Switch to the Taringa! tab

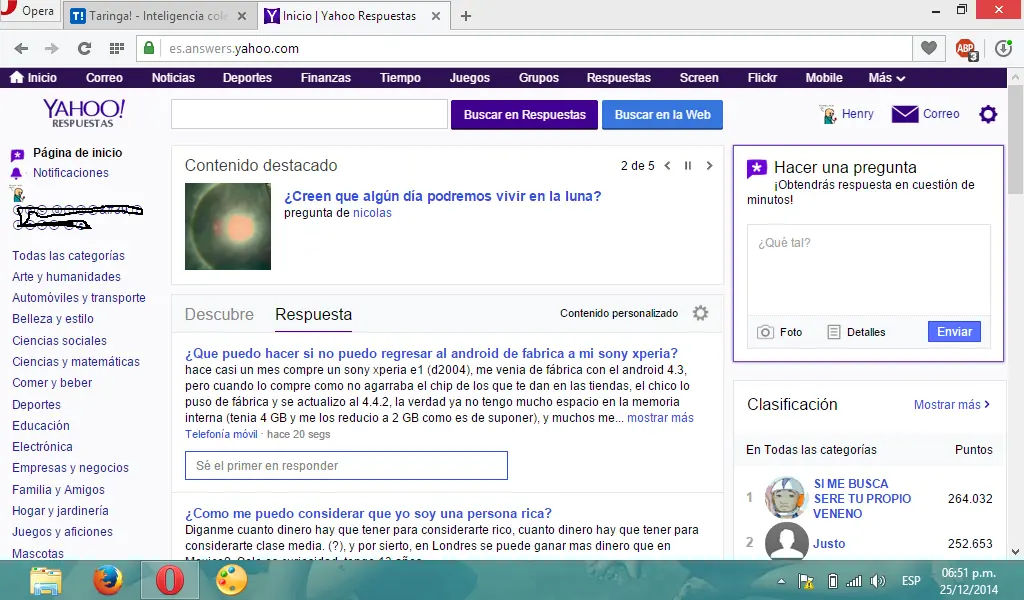[x=159, y=16]
